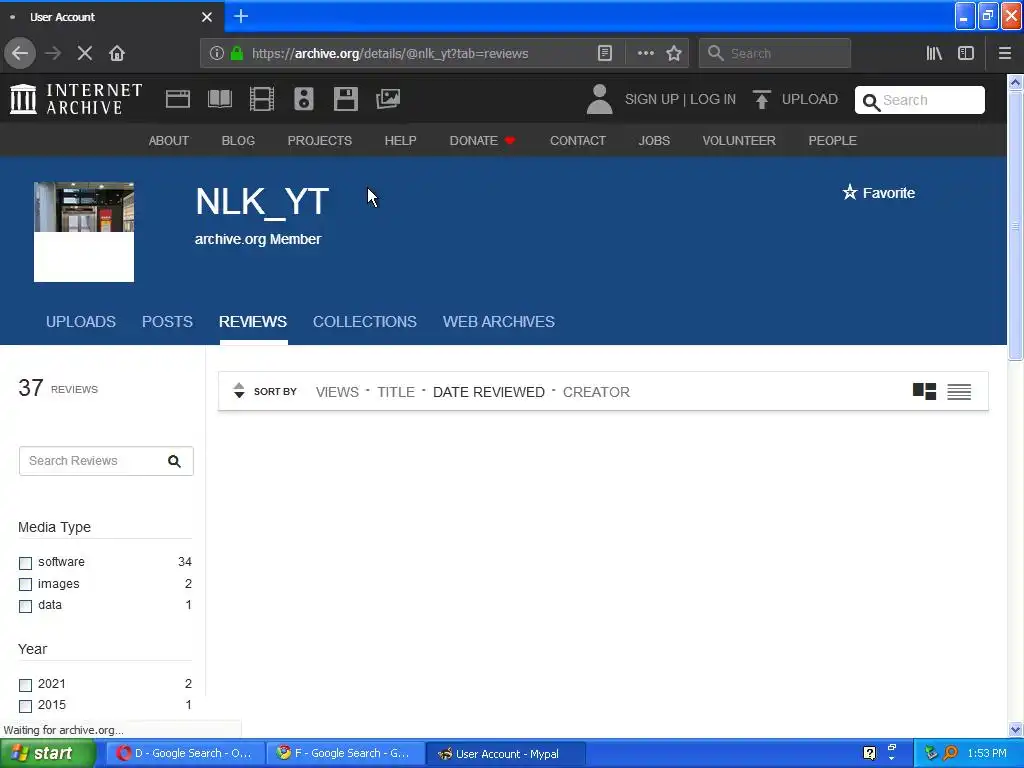Click the Internet Archive top search box
Screen dimensions: 1024x768
920,100
